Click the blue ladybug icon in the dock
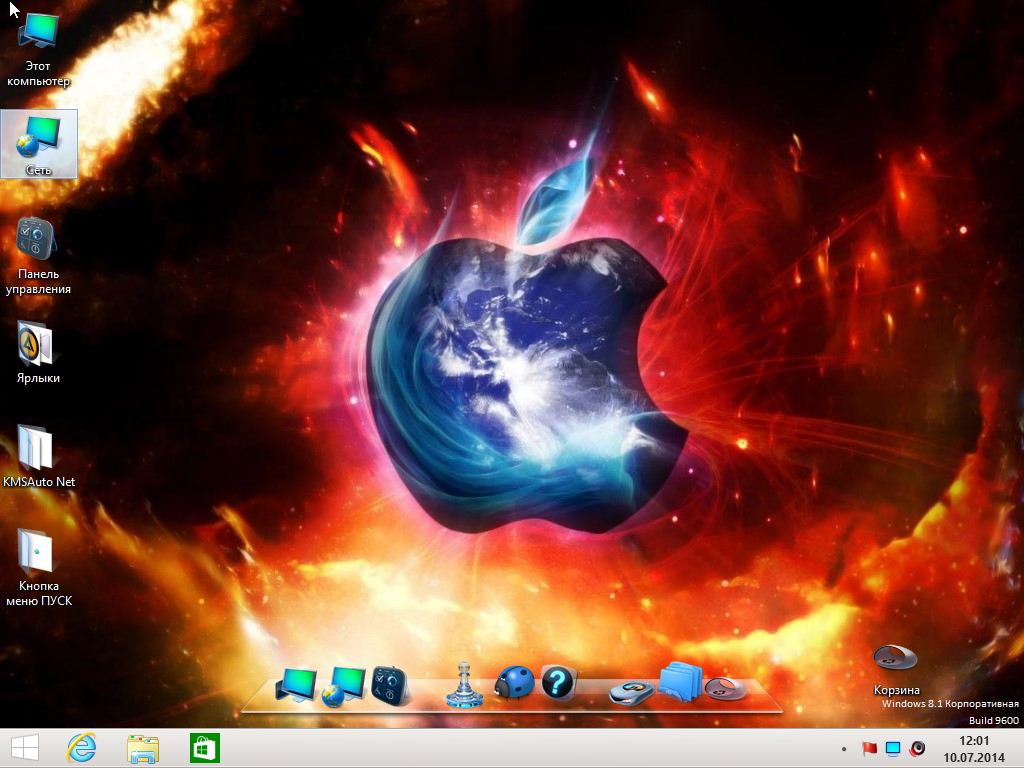The width and height of the screenshot is (1024, 768). tap(514, 683)
